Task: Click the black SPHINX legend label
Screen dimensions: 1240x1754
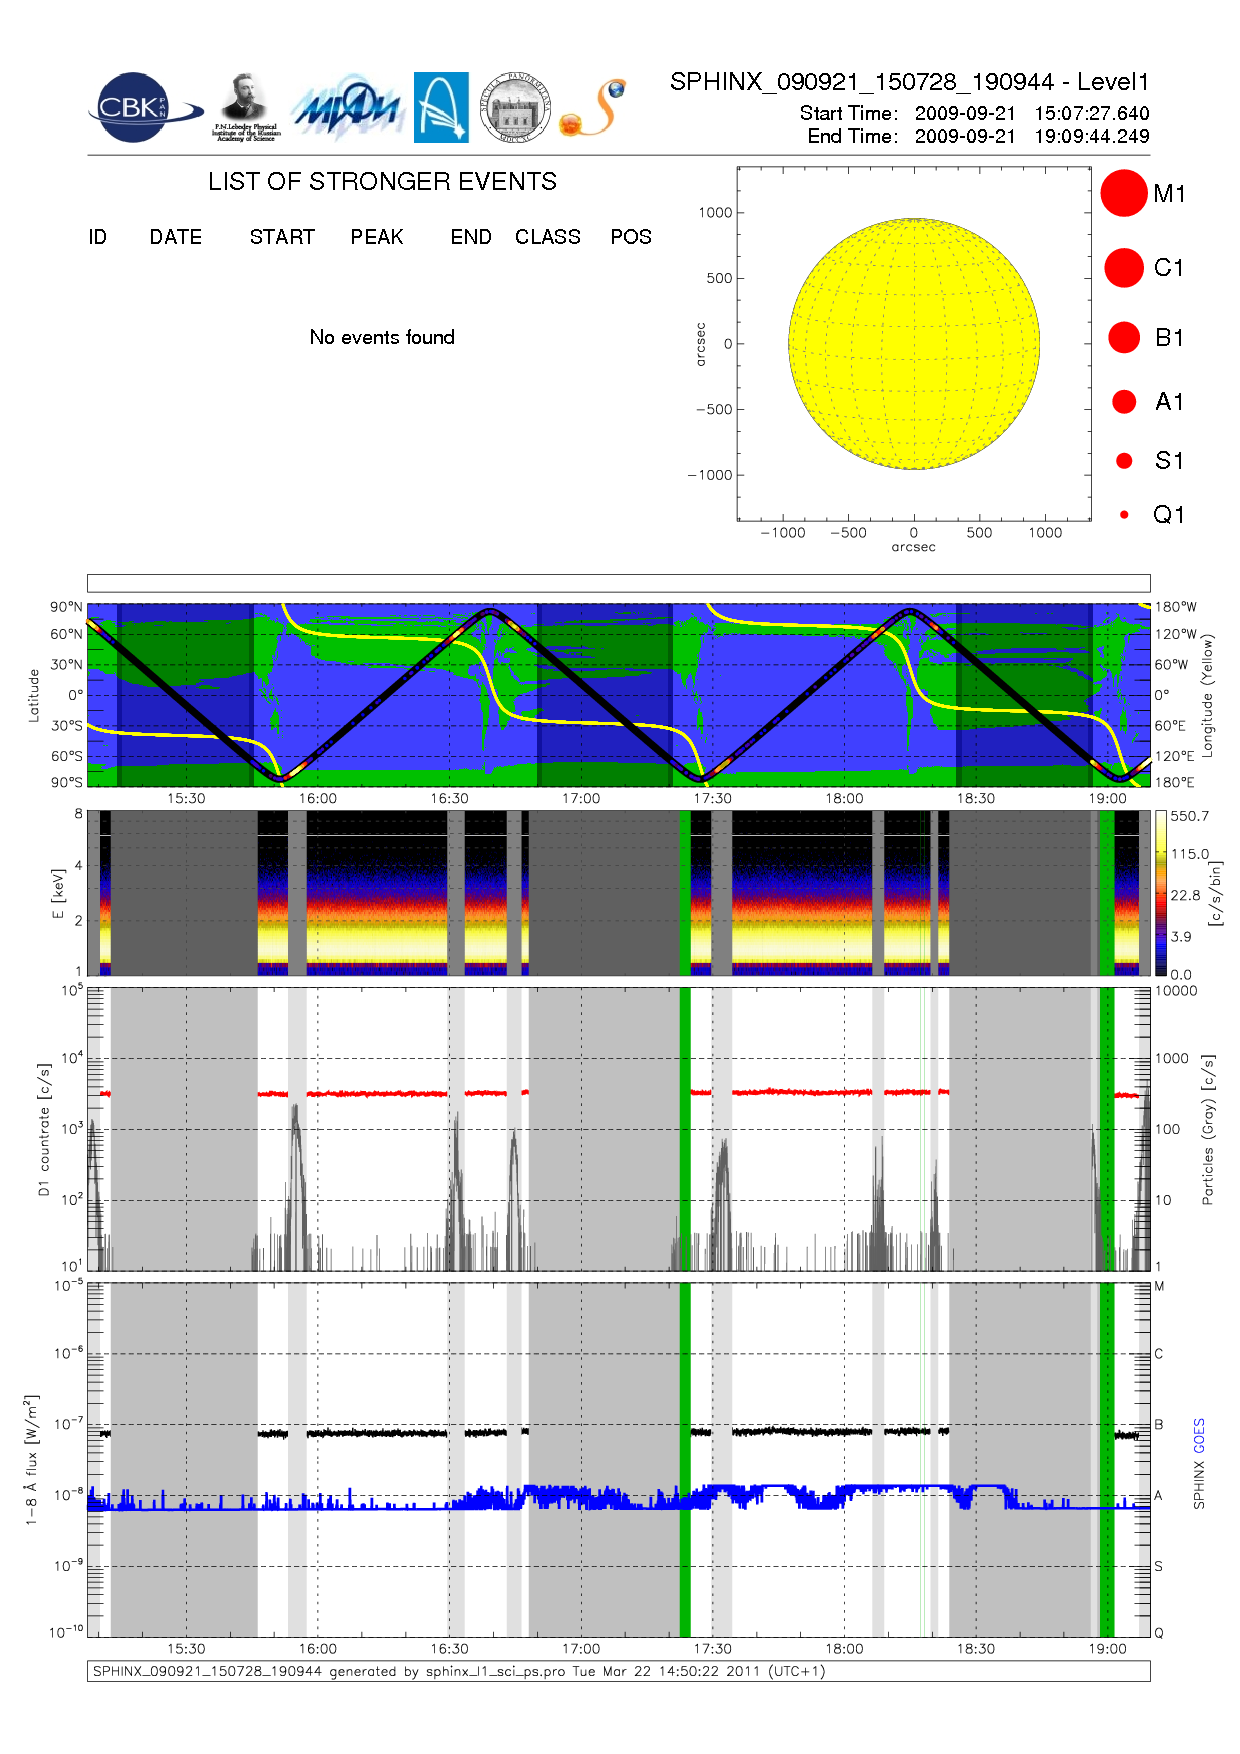Action: [1199, 1484]
